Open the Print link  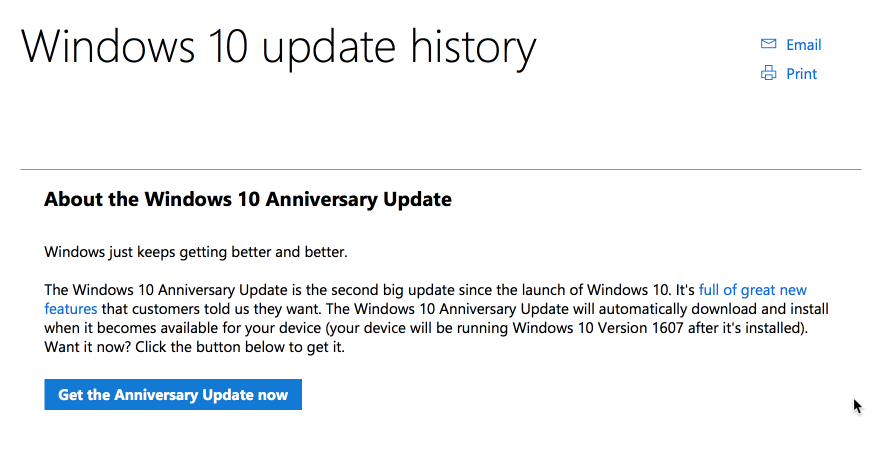point(801,74)
